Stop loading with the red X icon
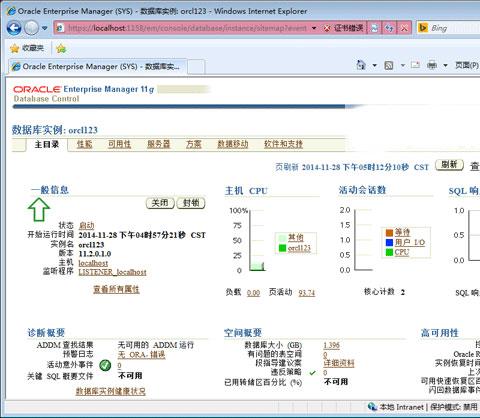This screenshot has width=480, height=418. (404, 28)
